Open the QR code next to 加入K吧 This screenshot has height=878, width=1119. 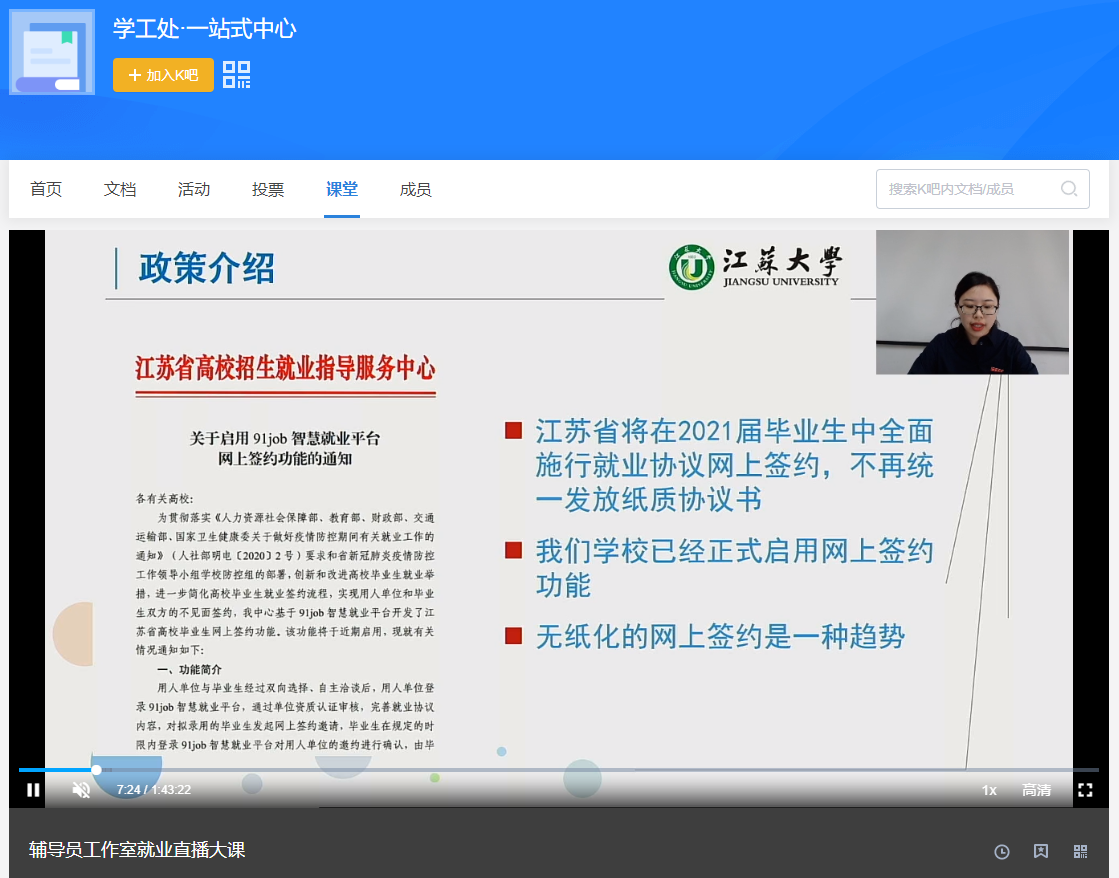[237, 75]
